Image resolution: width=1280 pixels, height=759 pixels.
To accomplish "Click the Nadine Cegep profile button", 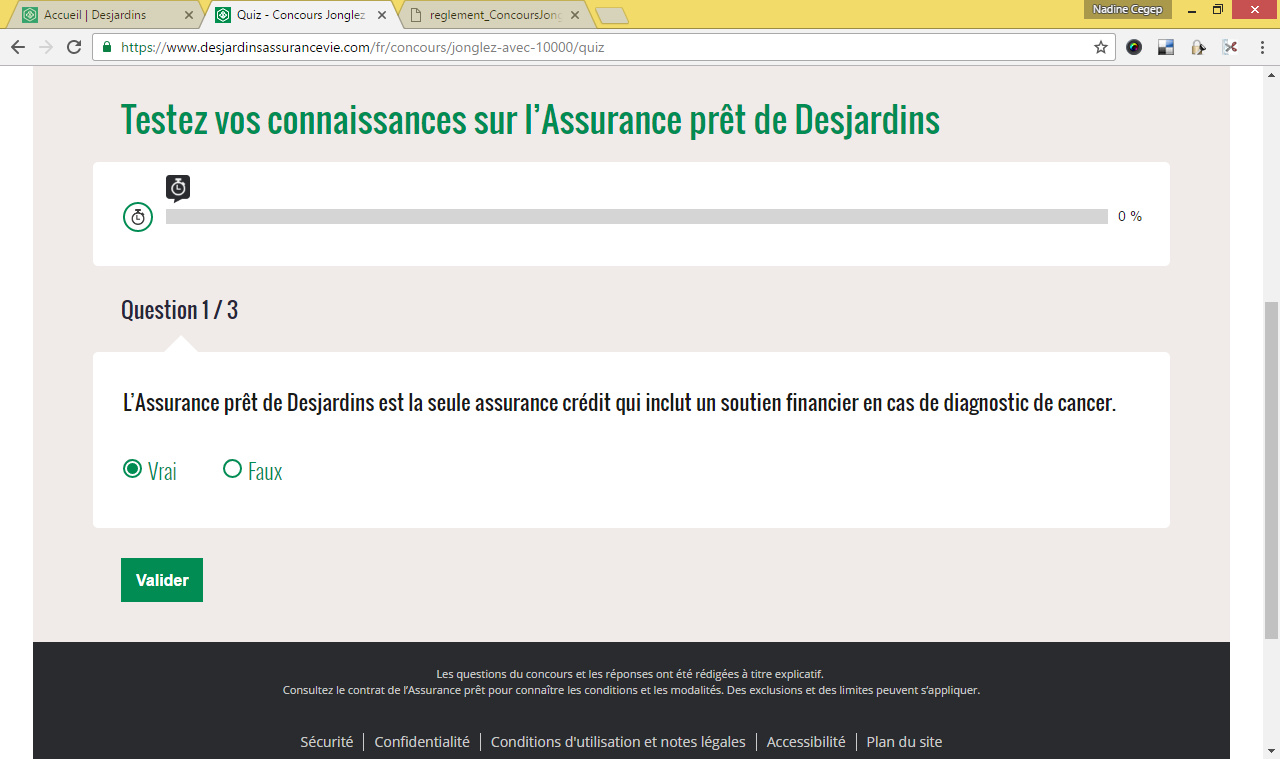I will [x=1127, y=9].
